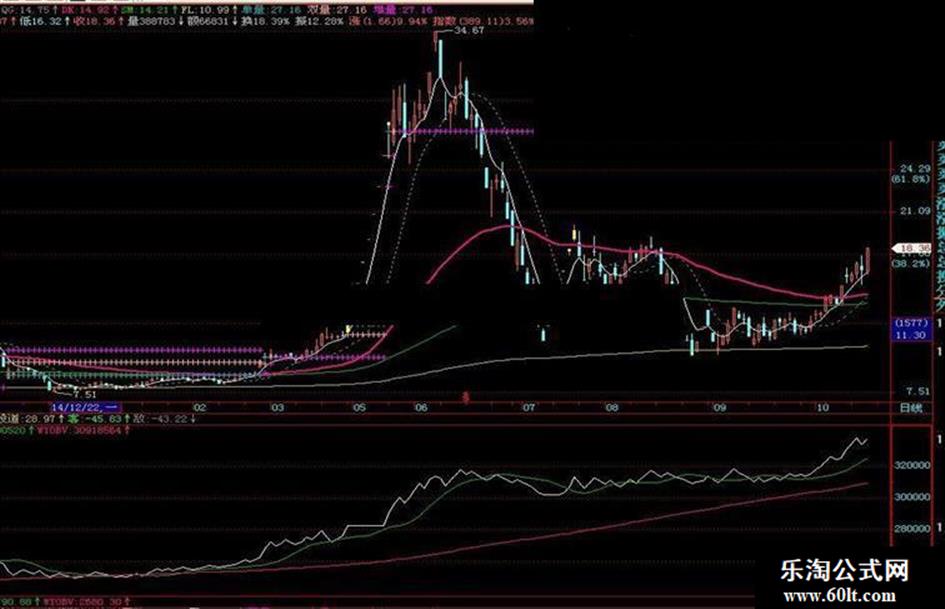Click the (61.8%) retracement label
945x609 pixels.
click(x=910, y=179)
